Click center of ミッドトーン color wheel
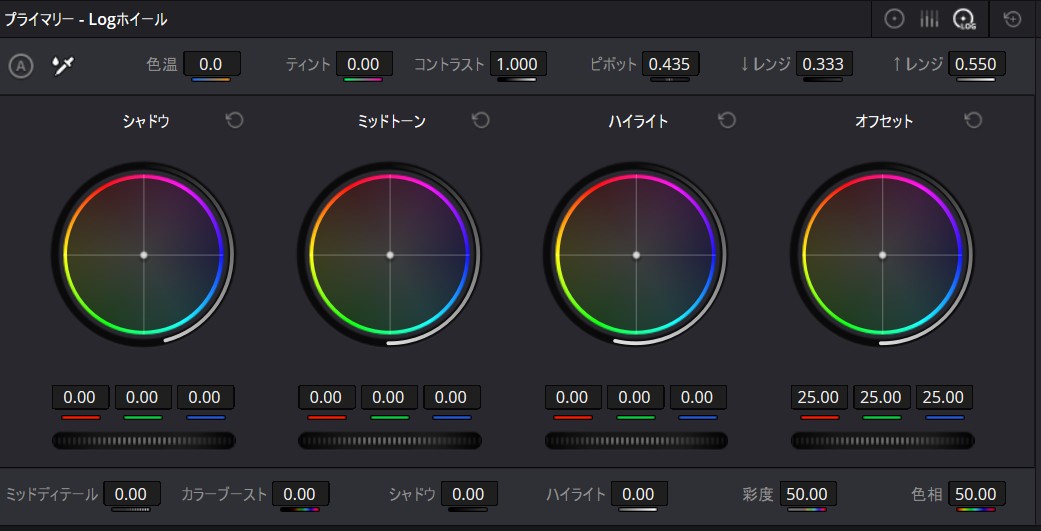This screenshot has height=531, width=1041. (389, 255)
